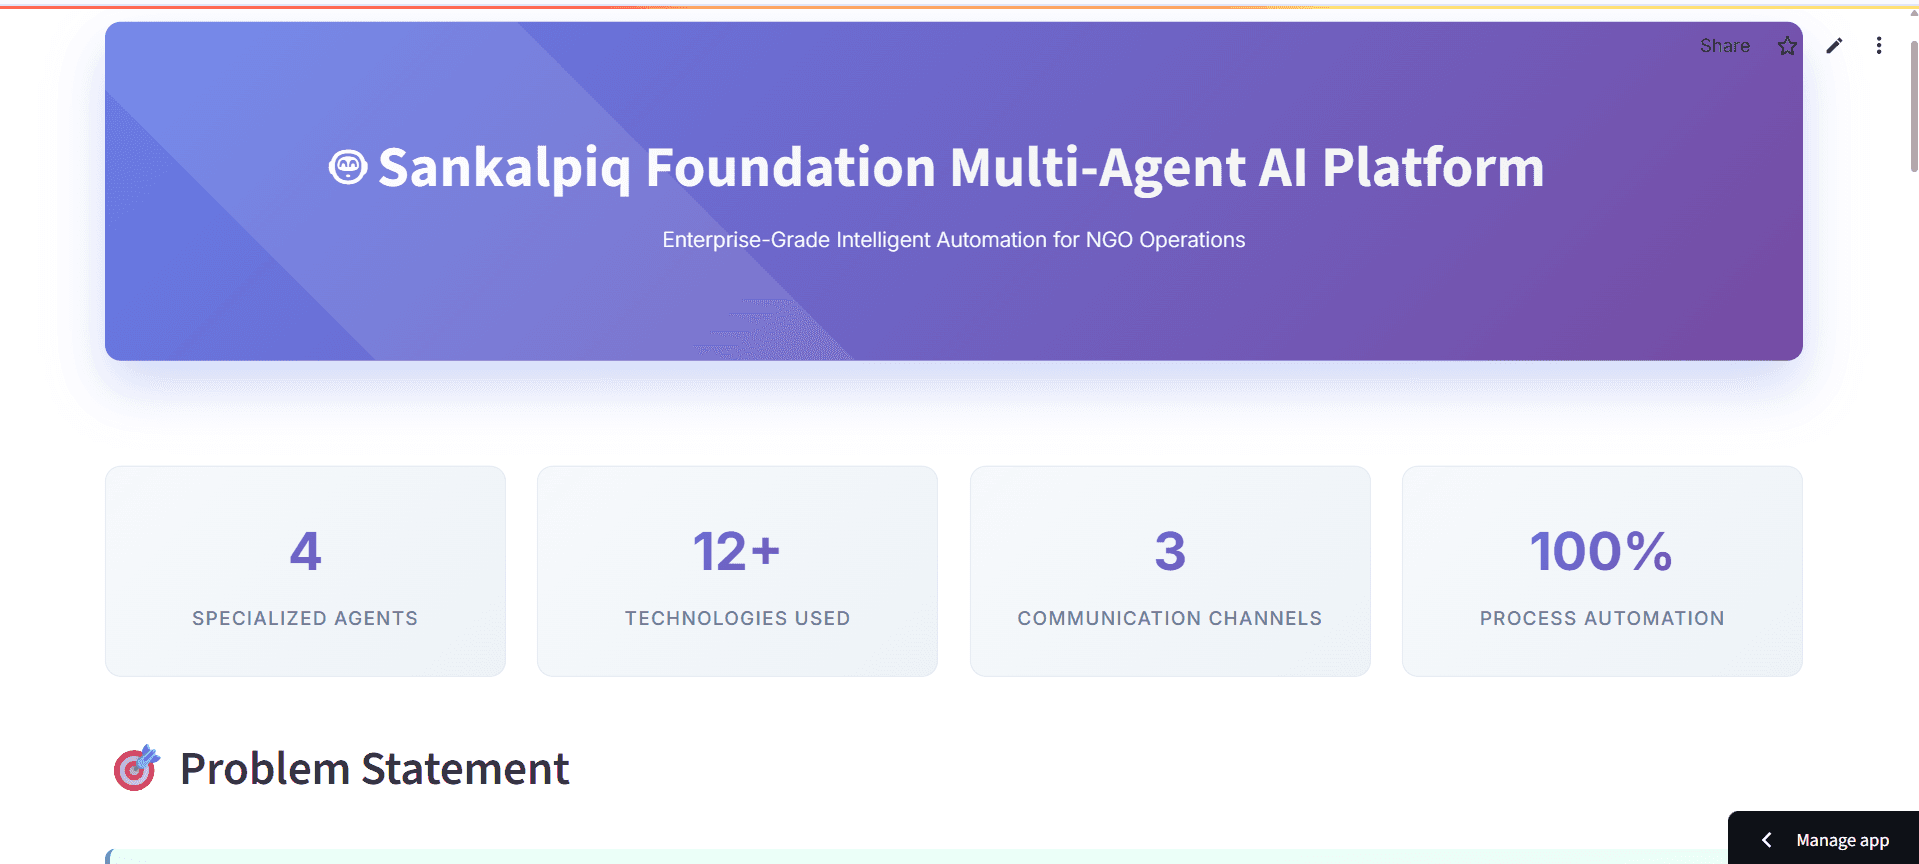Click the robot face icon in title
This screenshot has height=864, width=1919.
348,167
